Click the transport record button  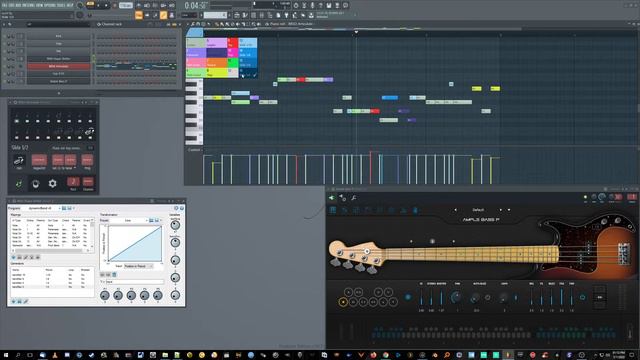coord(114,6)
